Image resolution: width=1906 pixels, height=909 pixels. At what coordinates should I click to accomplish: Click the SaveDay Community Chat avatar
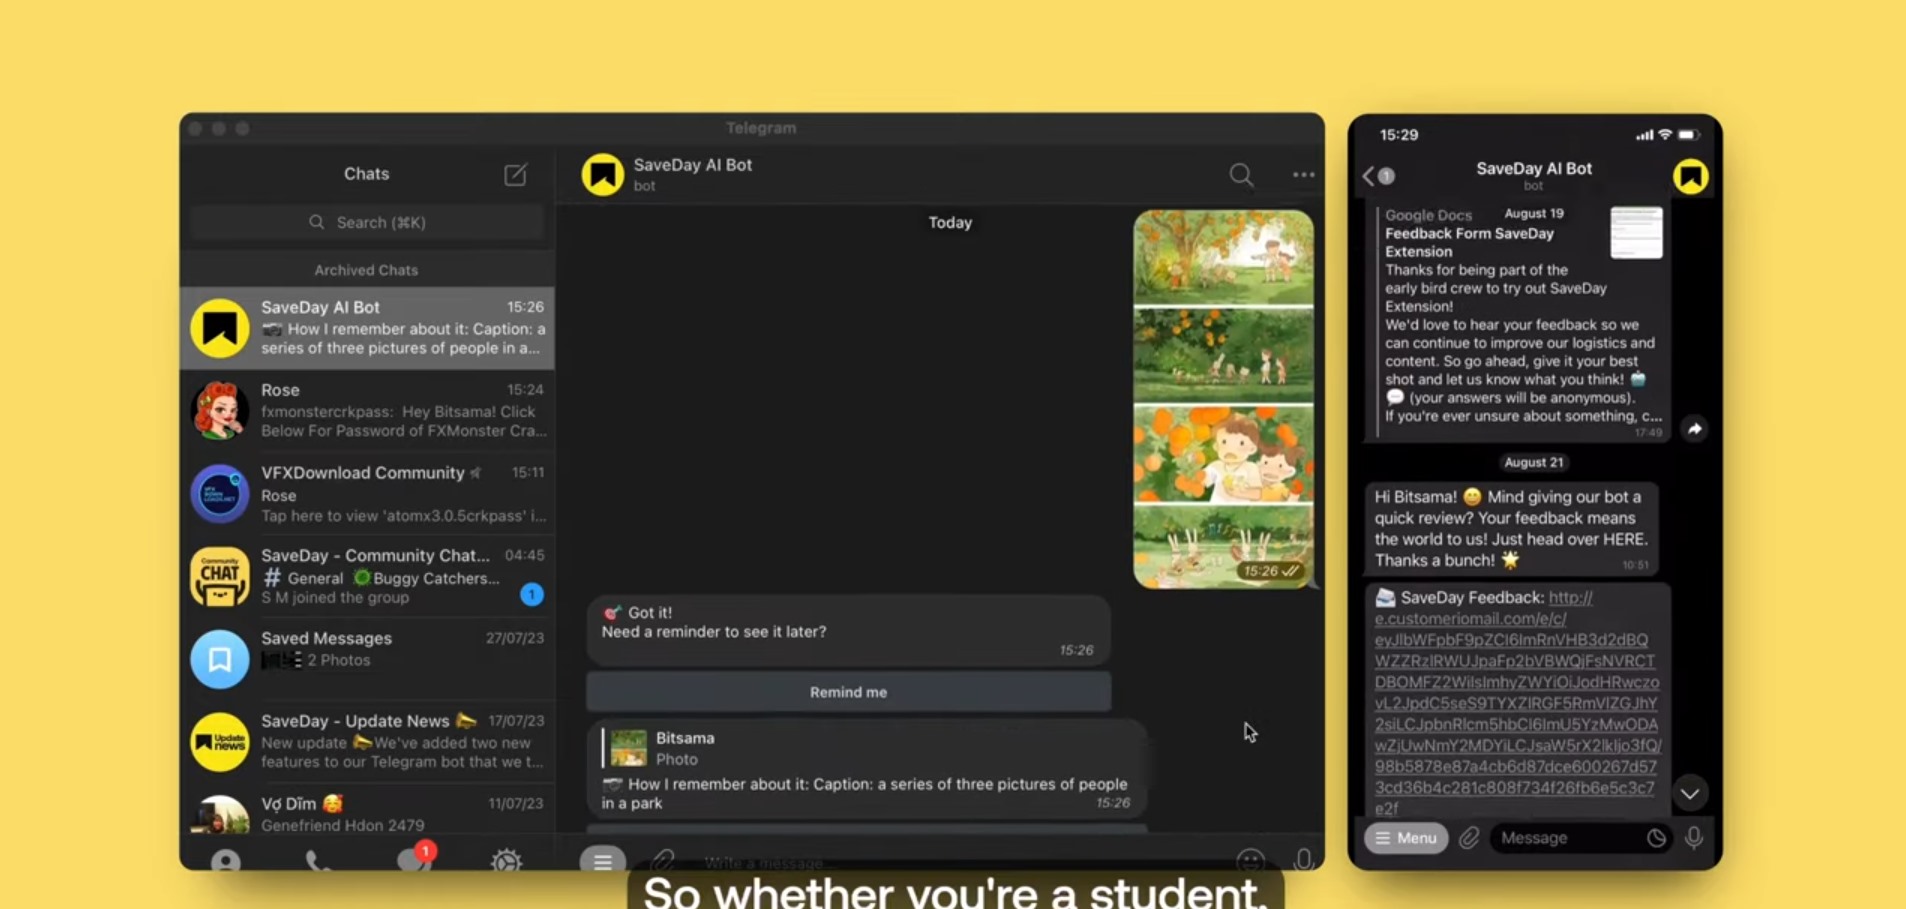[x=220, y=576]
